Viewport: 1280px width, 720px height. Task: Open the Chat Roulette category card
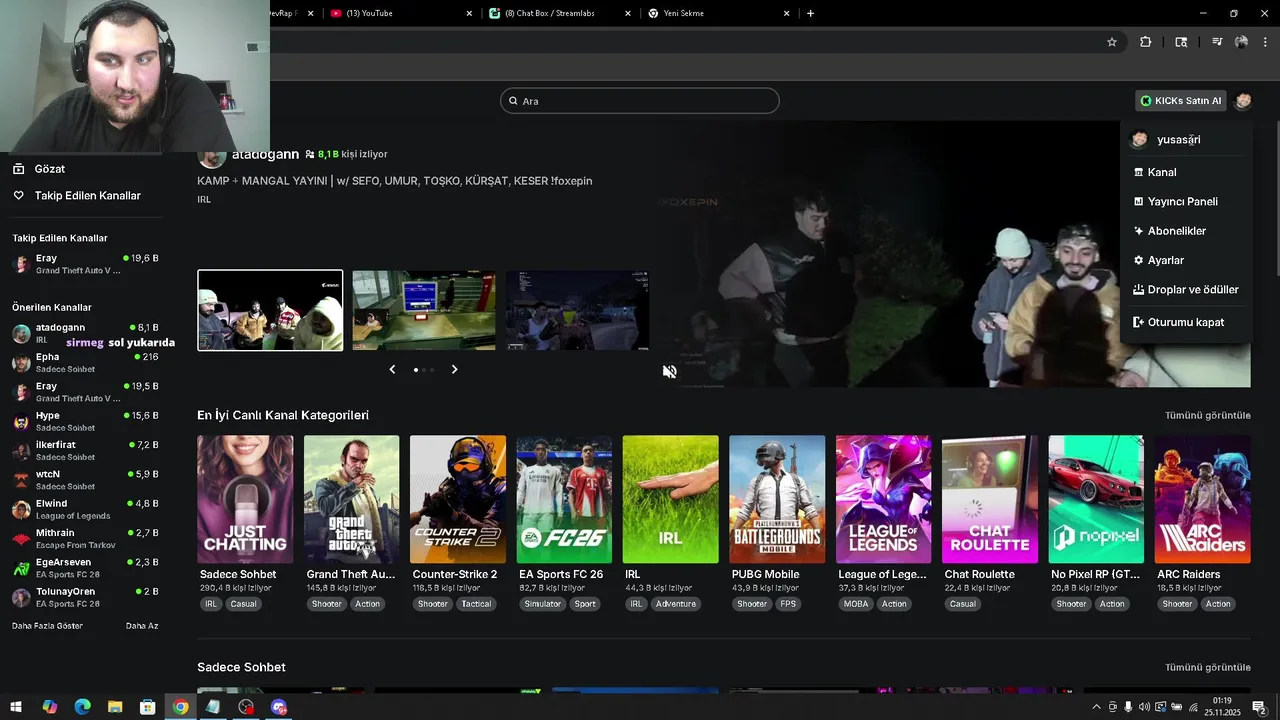pyautogui.click(x=990, y=499)
